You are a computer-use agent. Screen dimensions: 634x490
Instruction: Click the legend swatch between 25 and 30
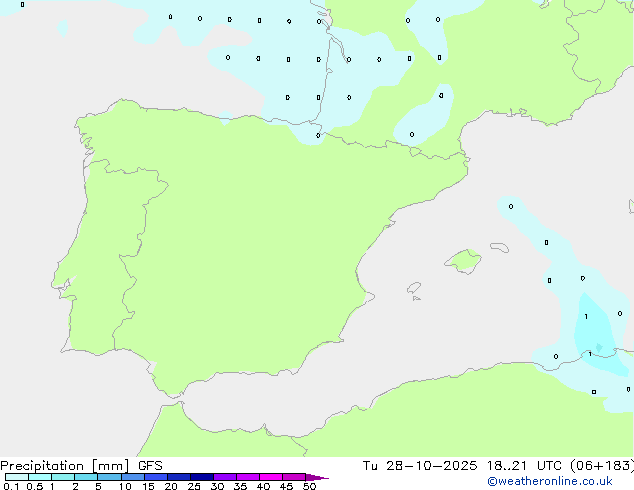click(x=202, y=477)
